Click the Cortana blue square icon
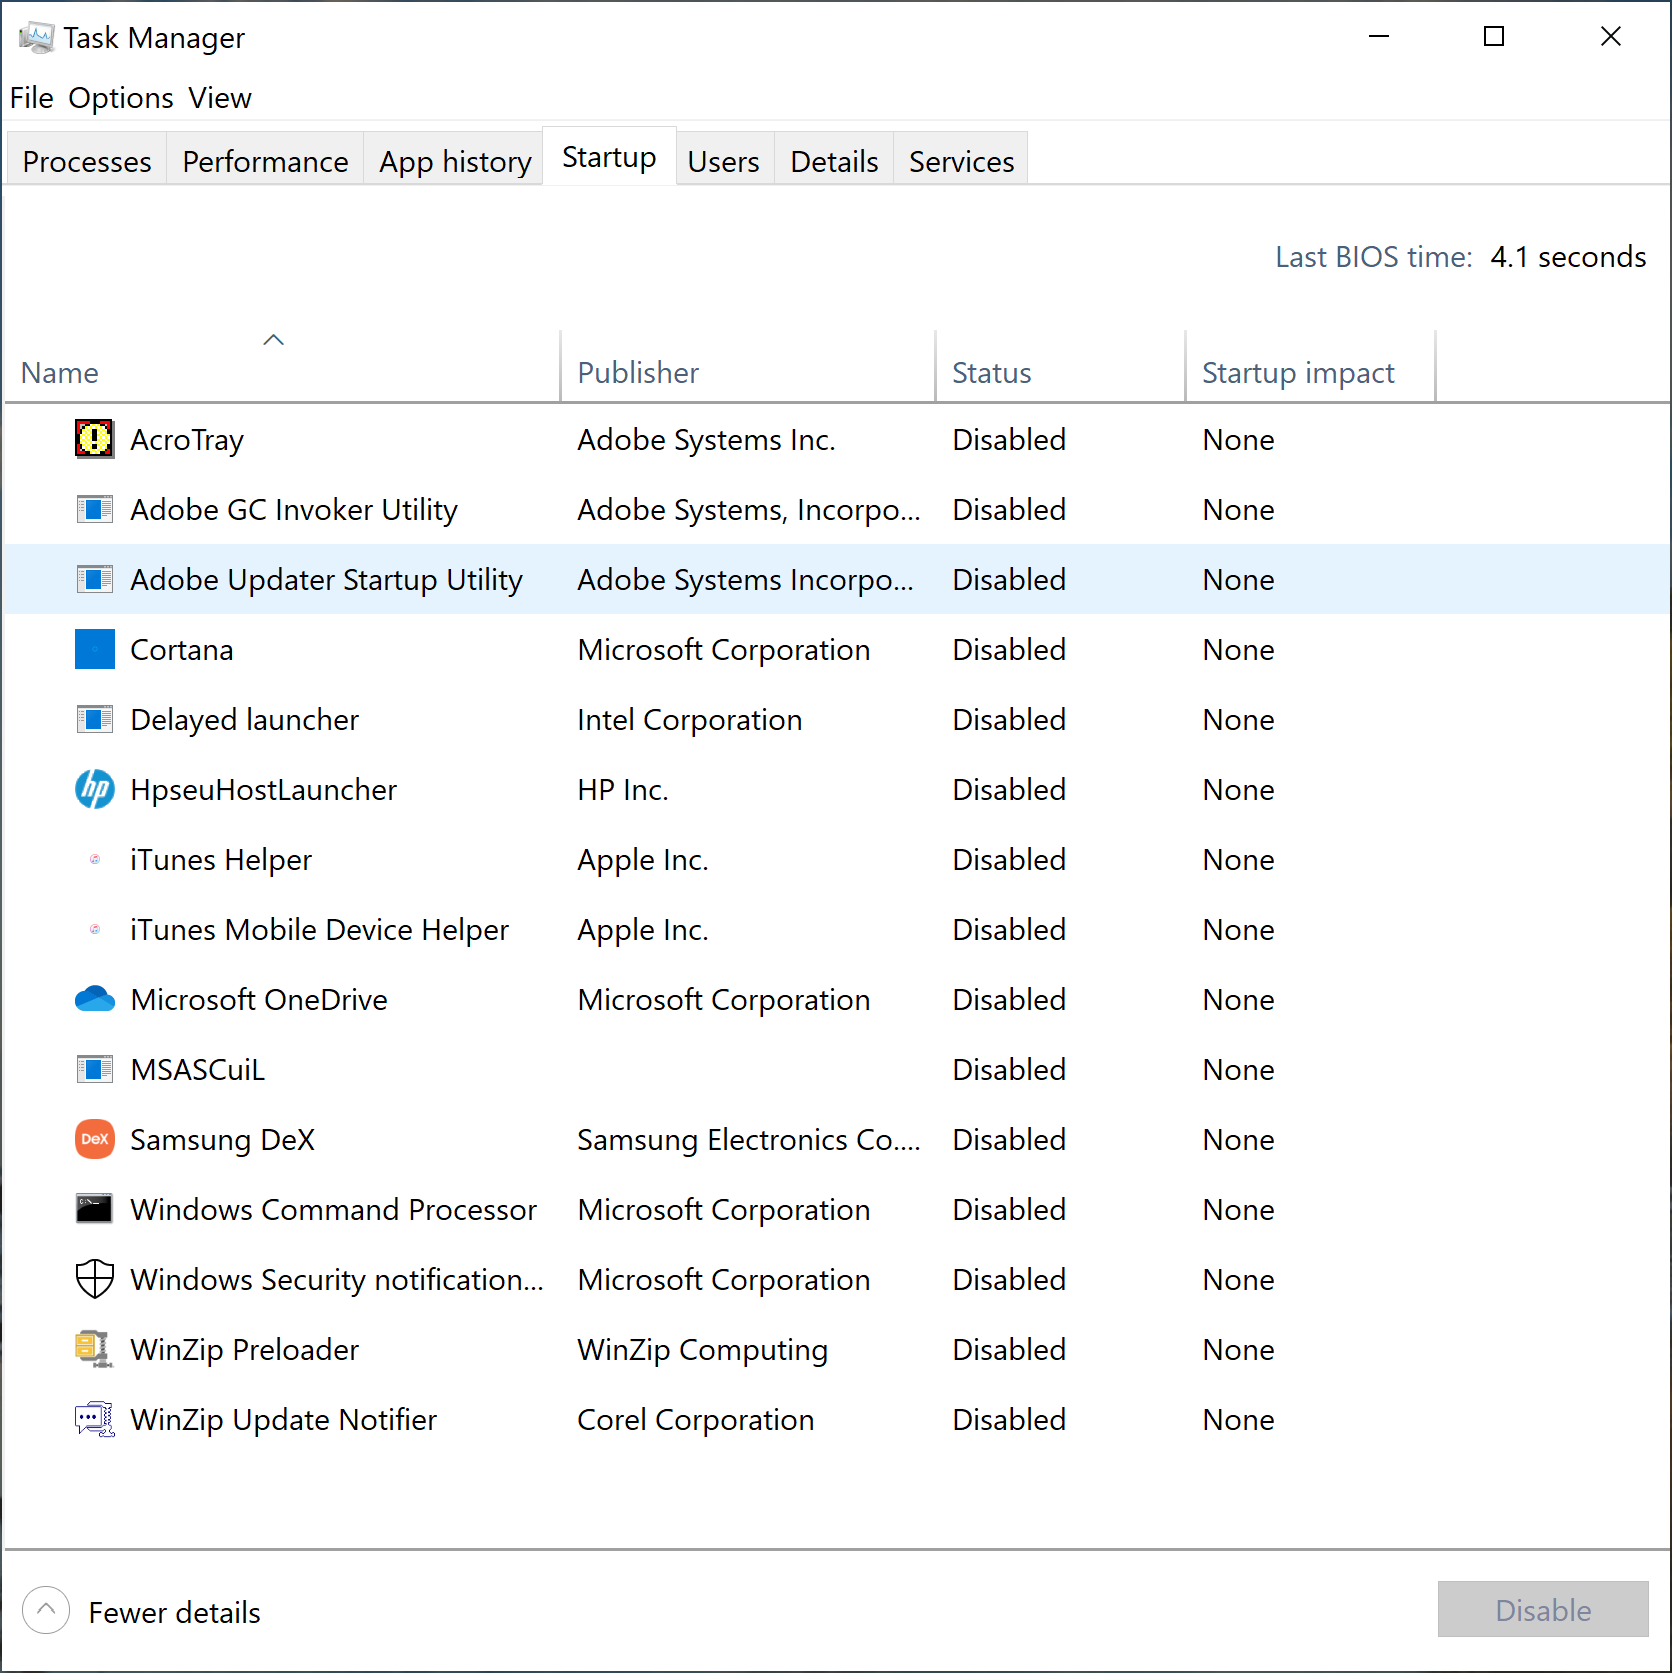The height and width of the screenshot is (1673, 1672). [94, 649]
